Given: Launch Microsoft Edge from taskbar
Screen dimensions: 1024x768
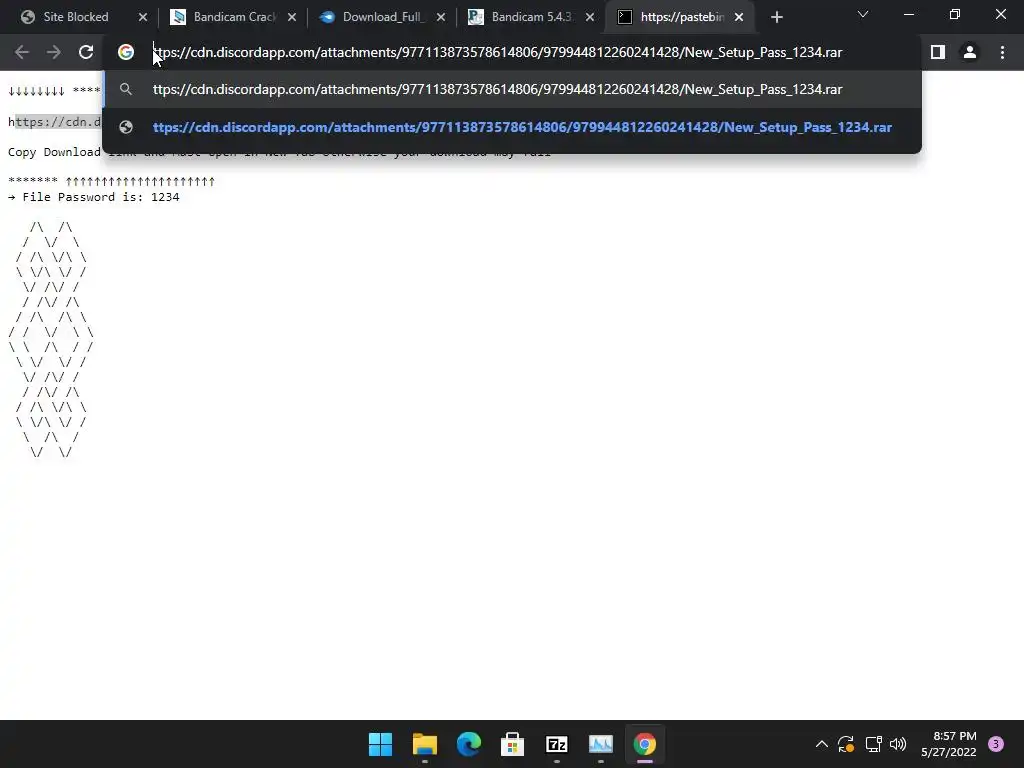Looking at the screenshot, I should point(468,744).
